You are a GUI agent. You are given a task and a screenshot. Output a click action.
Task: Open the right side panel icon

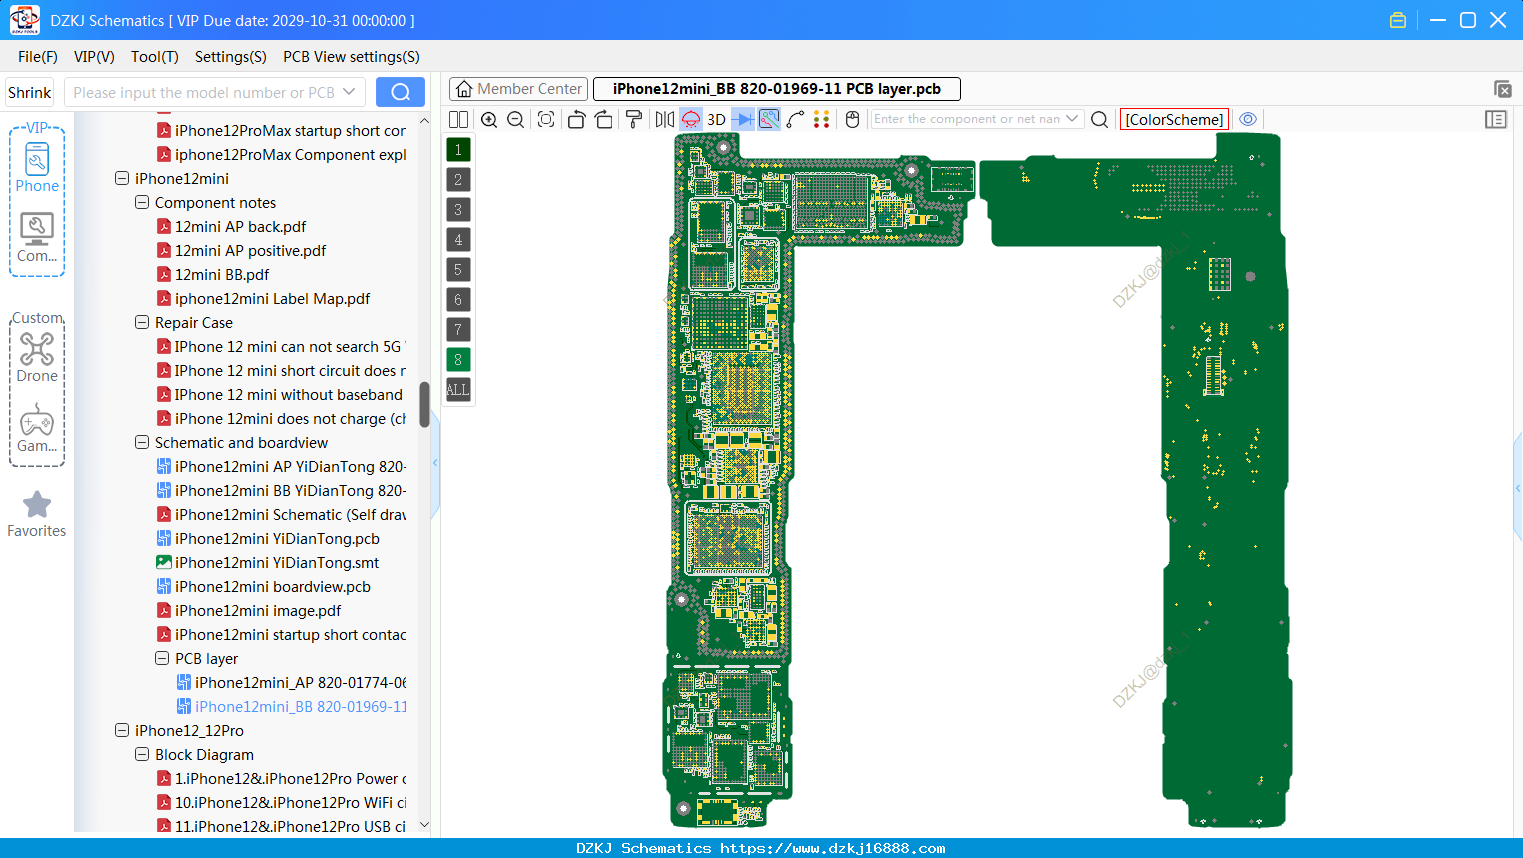point(1496,119)
